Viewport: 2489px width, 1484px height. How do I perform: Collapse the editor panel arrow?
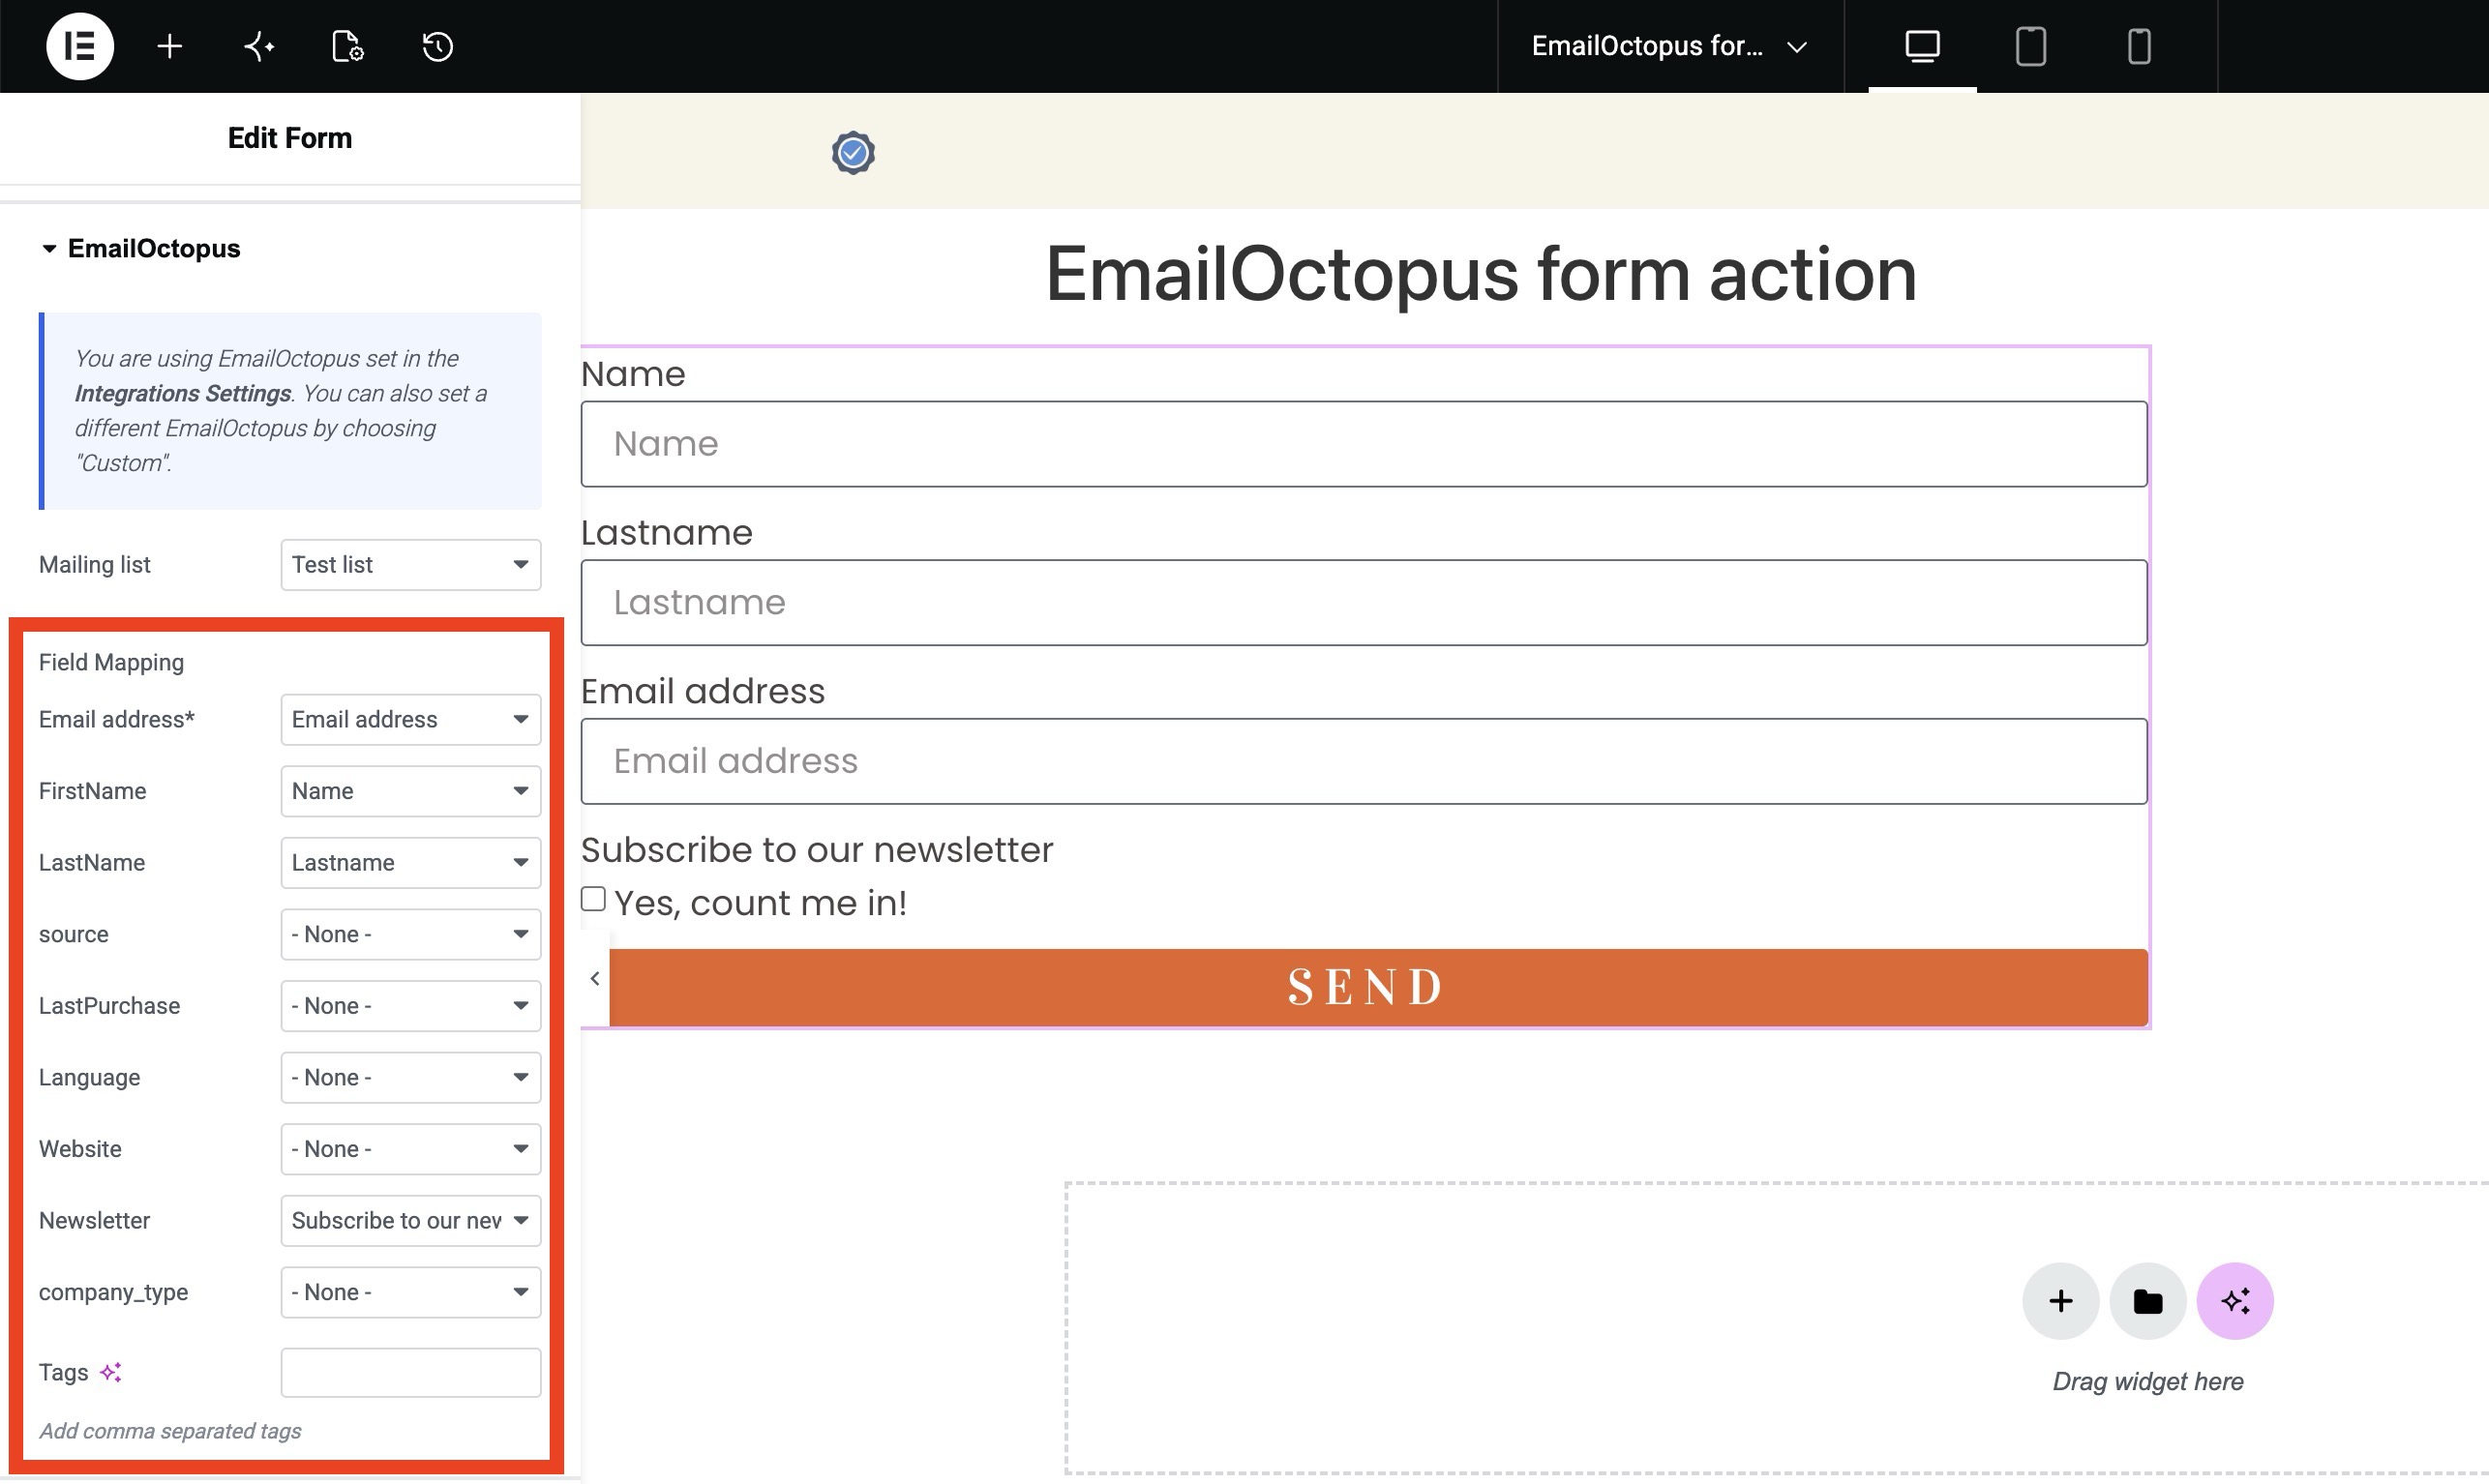click(595, 978)
